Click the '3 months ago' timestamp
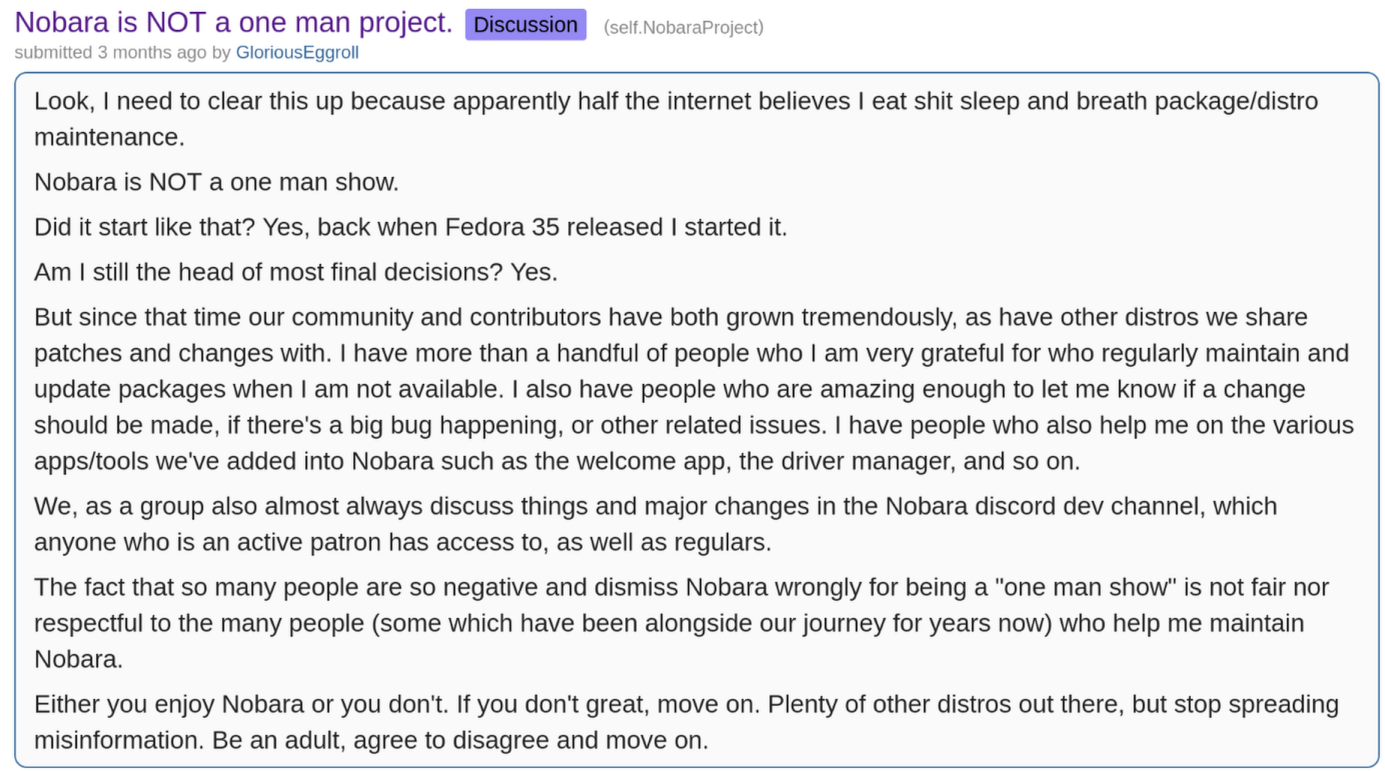 [151, 53]
